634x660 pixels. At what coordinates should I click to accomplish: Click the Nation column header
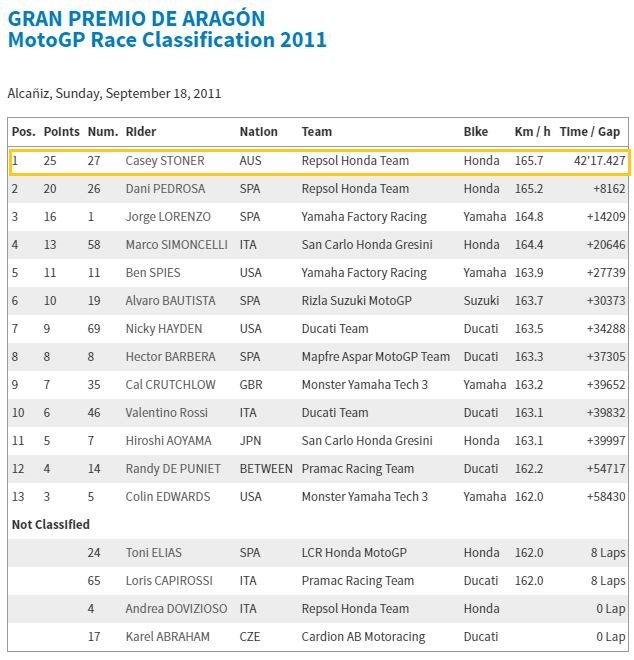click(x=258, y=132)
